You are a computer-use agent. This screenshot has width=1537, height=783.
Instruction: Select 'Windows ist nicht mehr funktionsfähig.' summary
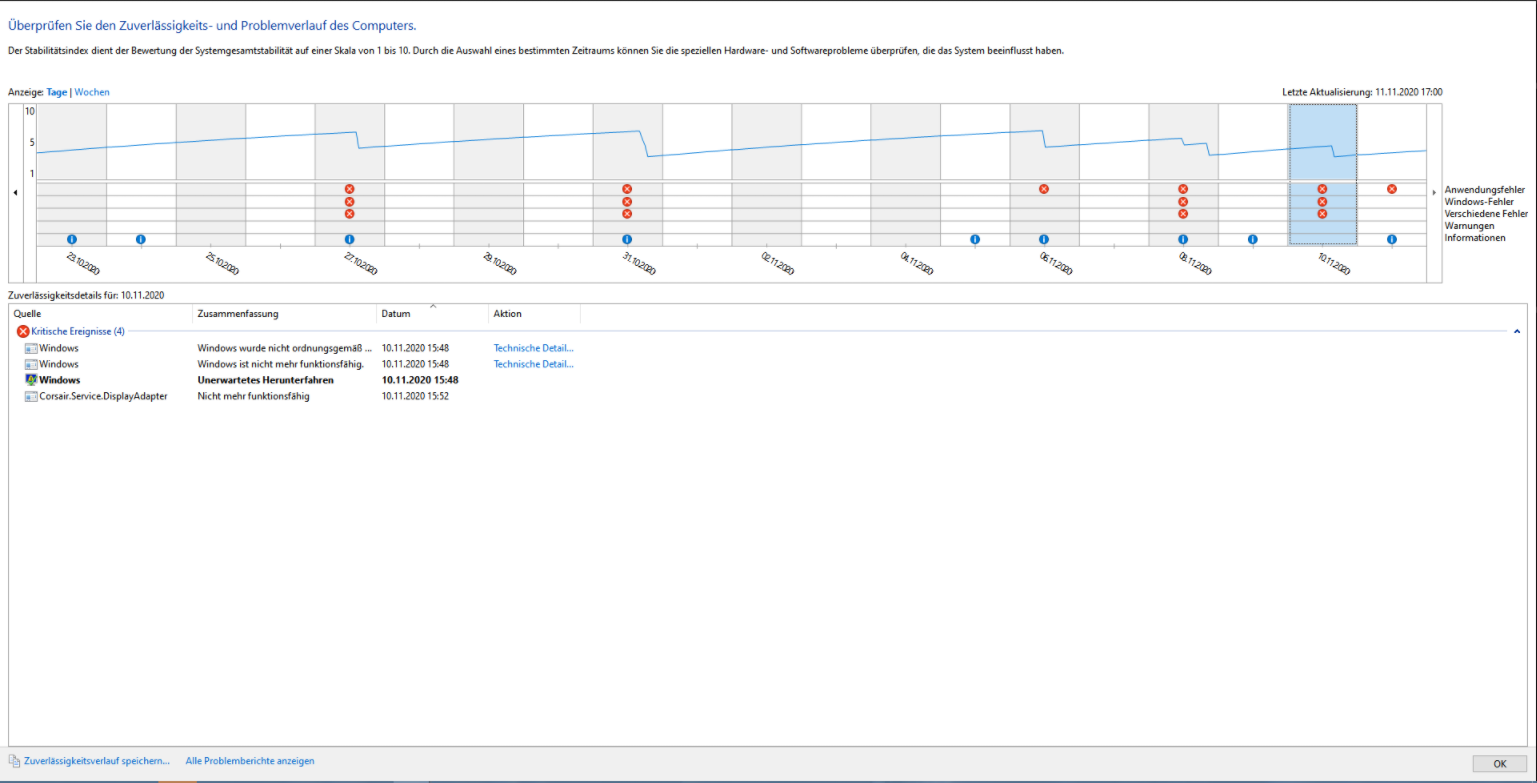[280, 364]
